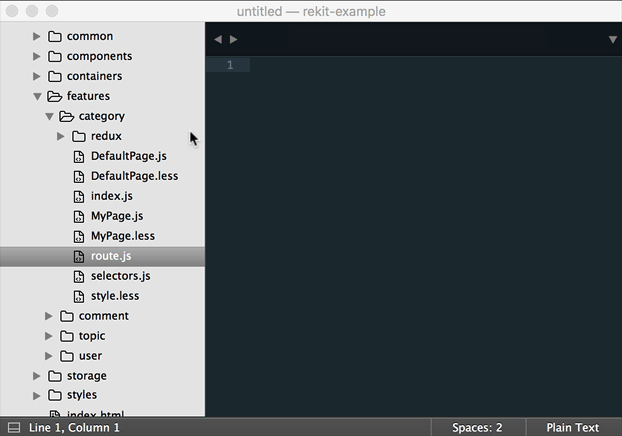Open DefaultPage.less file name

pos(134,176)
